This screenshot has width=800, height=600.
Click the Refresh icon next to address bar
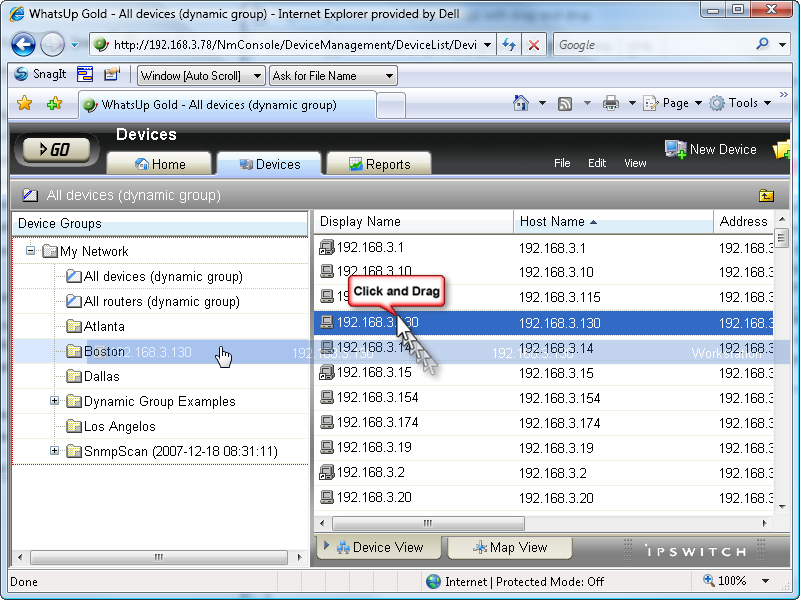[x=509, y=44]
